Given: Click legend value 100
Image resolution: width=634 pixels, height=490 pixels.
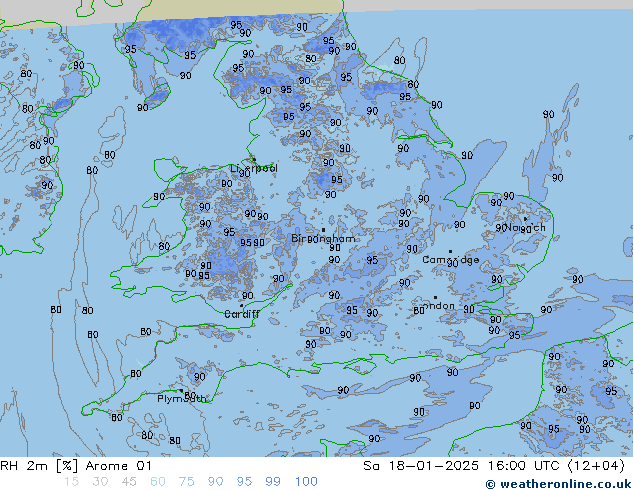Looking at the screenshot, I should coord(306,482).
